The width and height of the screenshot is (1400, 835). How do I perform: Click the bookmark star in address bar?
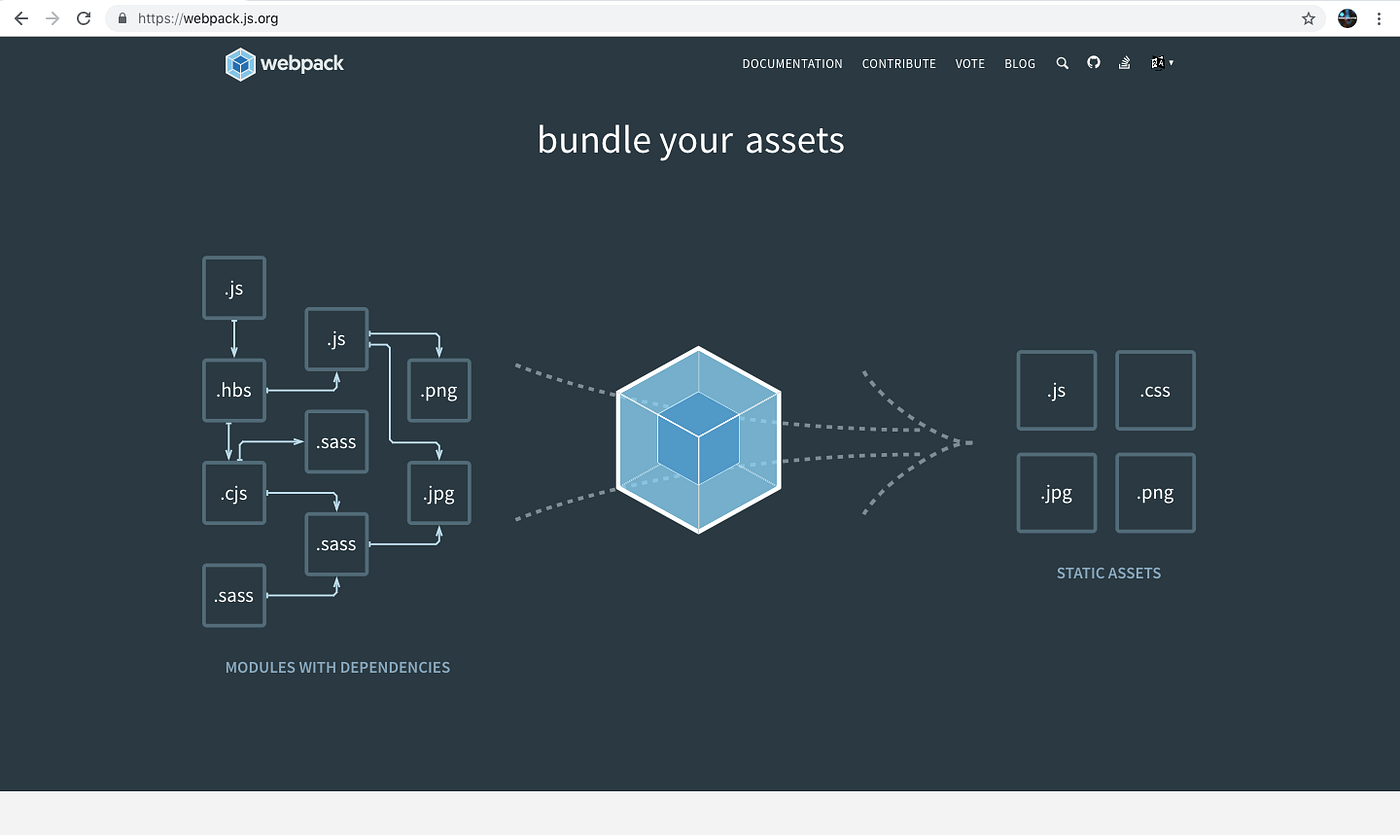(x=1308, y=18)
